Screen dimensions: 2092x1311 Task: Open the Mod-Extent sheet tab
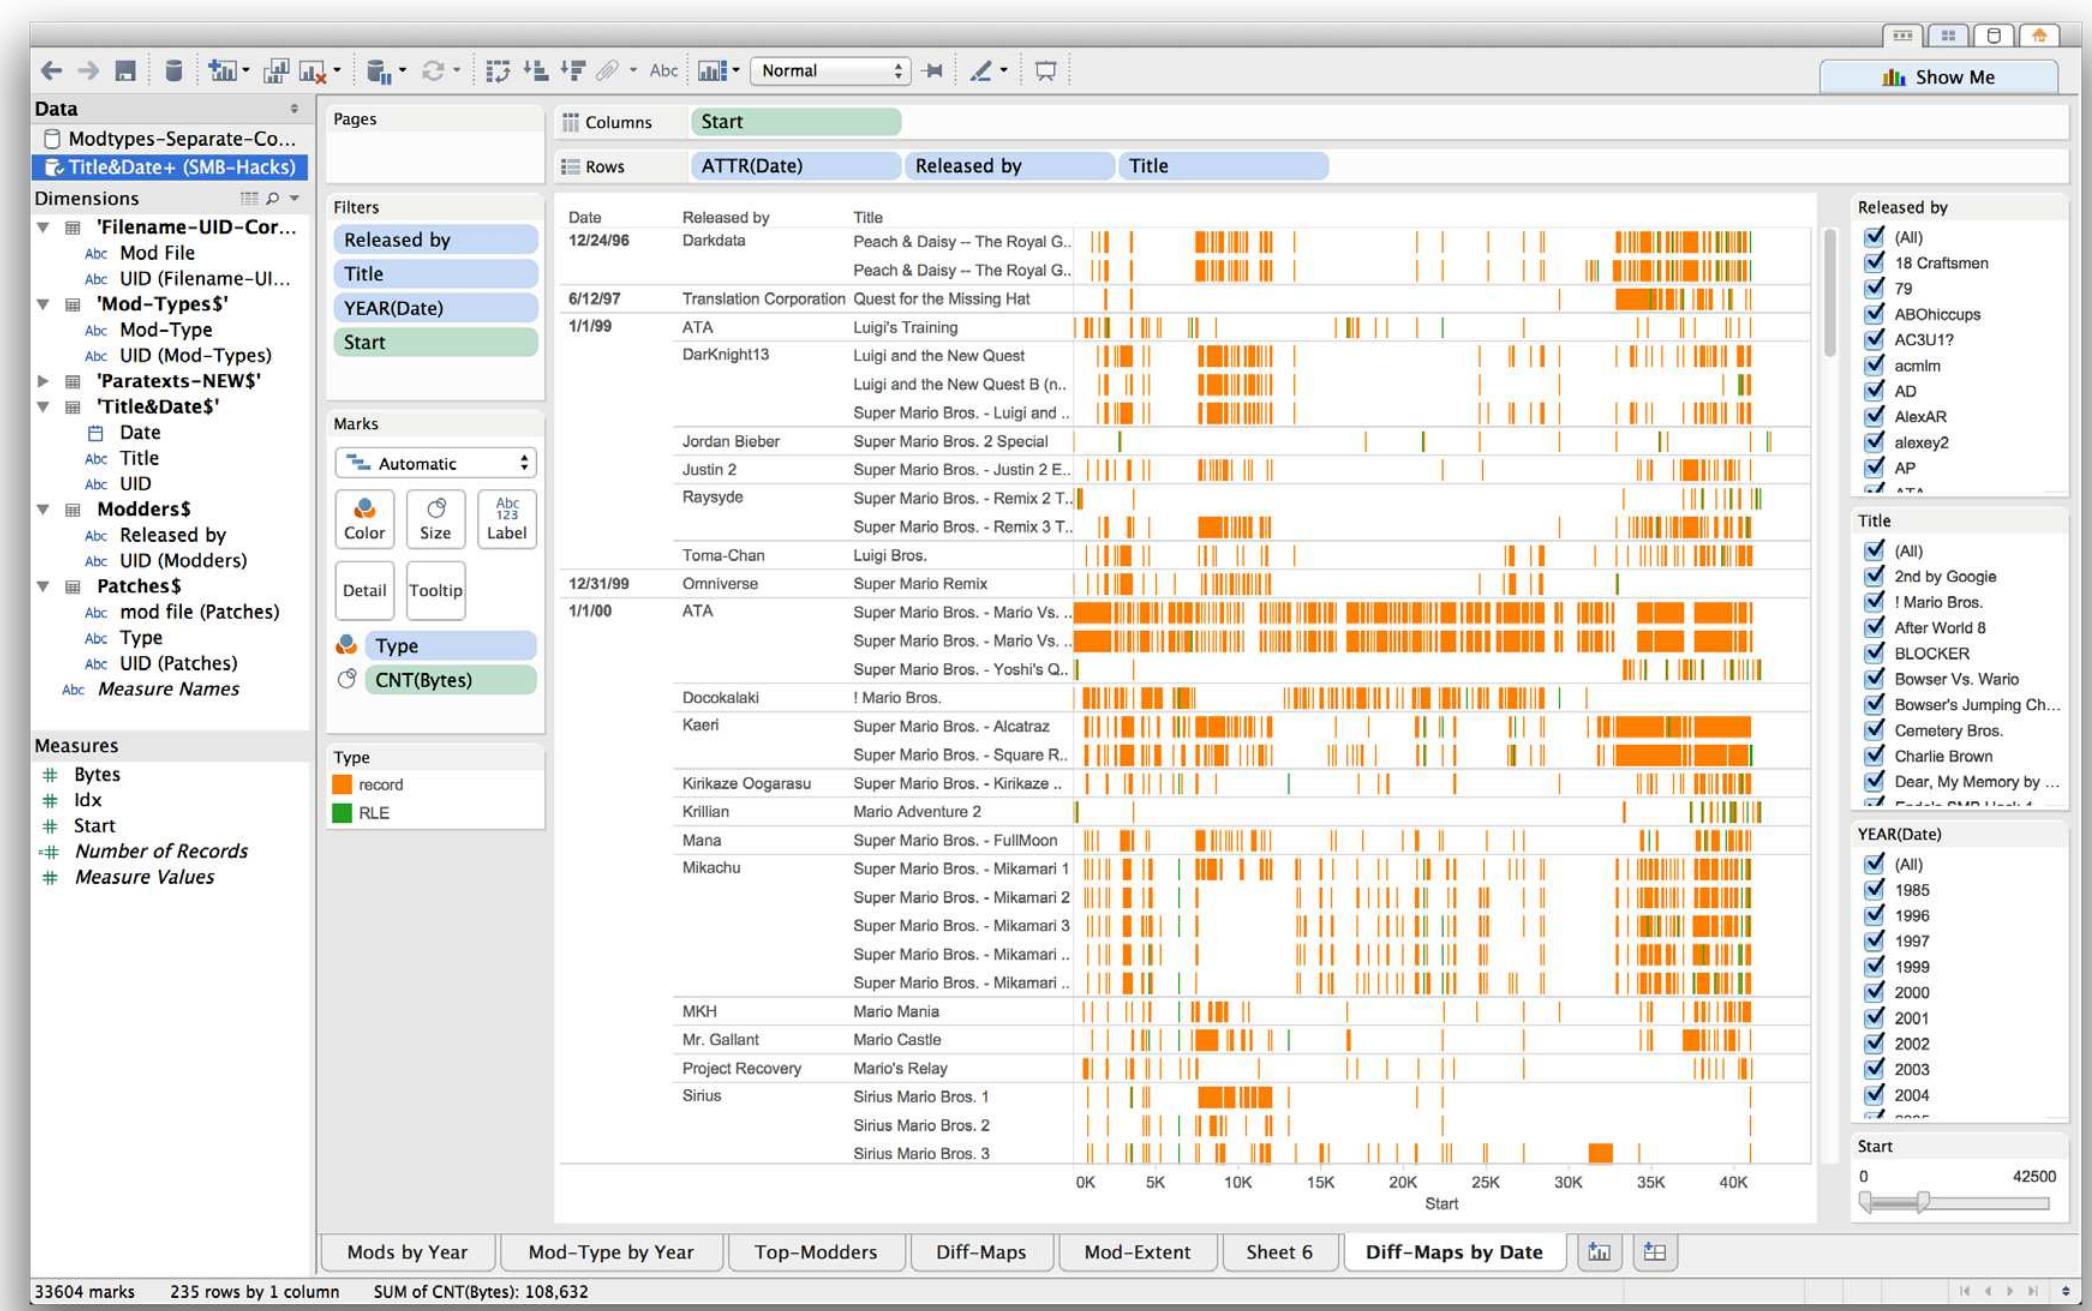click(x=1137, y=1252)
